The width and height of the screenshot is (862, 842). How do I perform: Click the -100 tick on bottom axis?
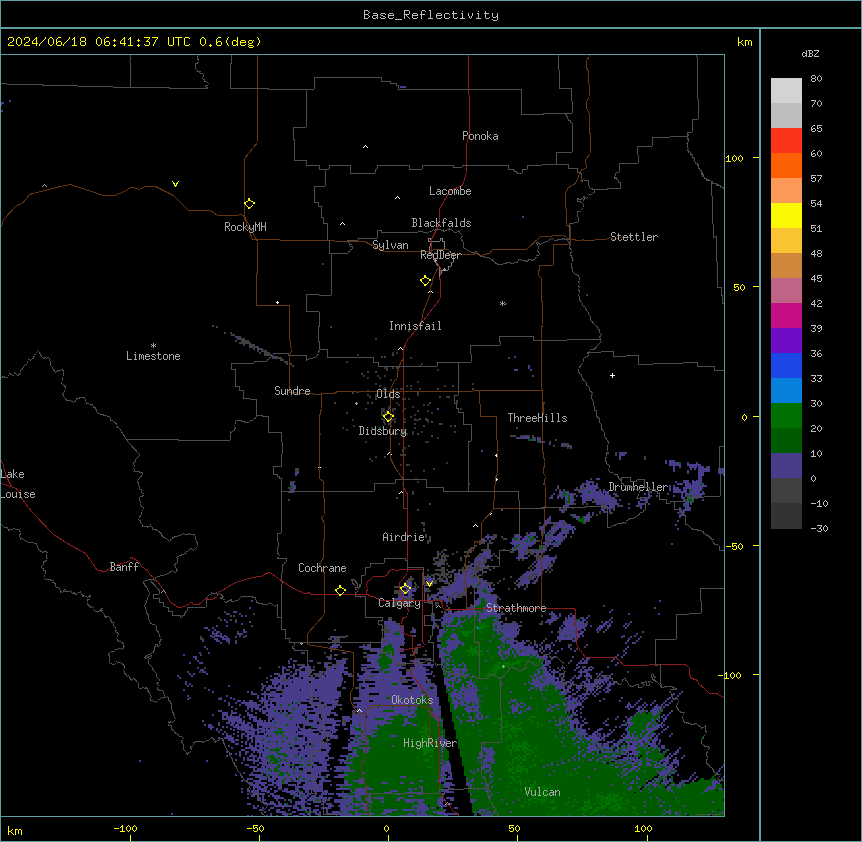pyautogui.click(x=125, y=828)
